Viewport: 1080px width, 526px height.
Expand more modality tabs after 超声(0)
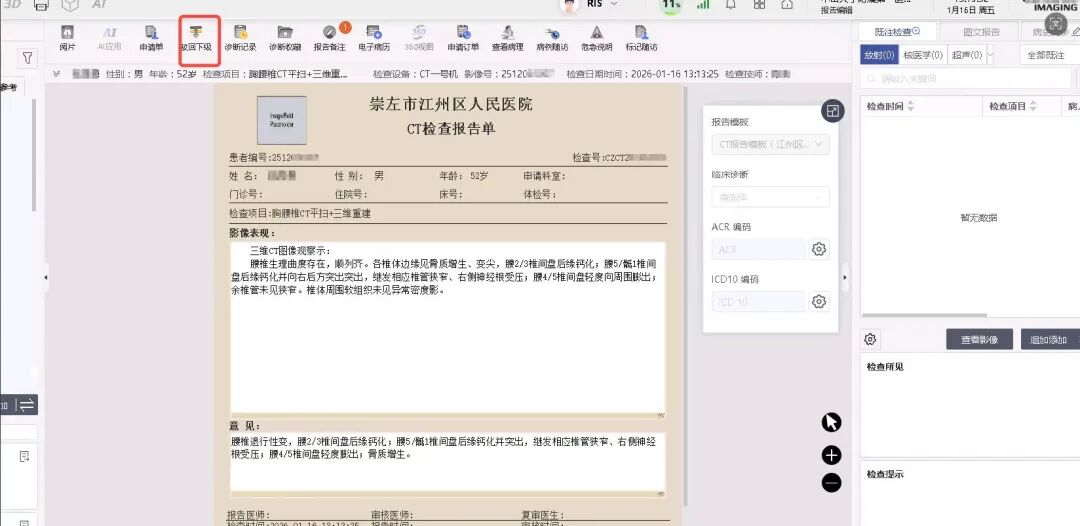[x=990, y=55]
